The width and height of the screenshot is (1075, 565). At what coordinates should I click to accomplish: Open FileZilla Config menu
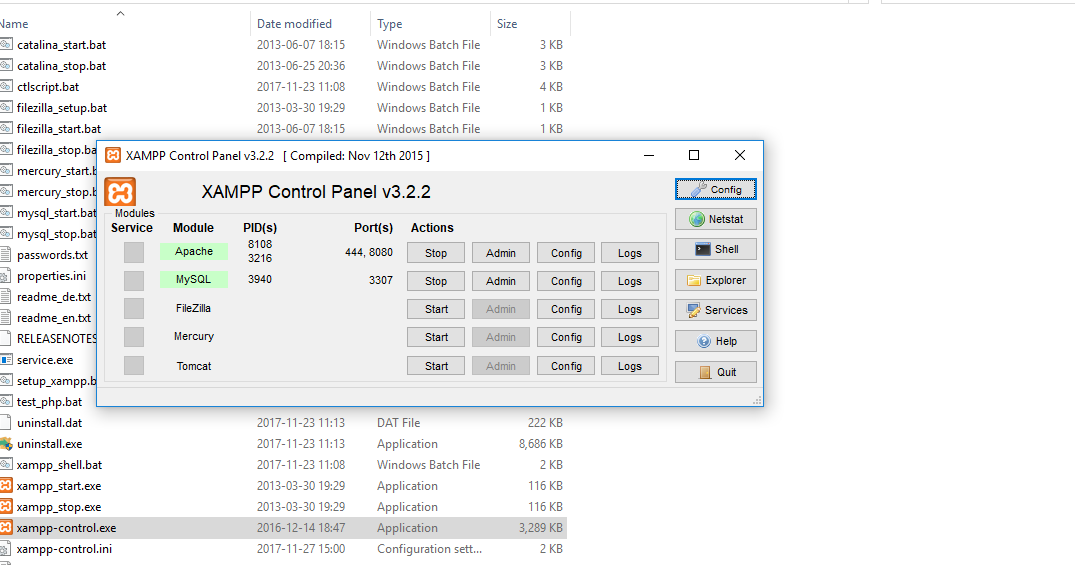coord(566,309)
